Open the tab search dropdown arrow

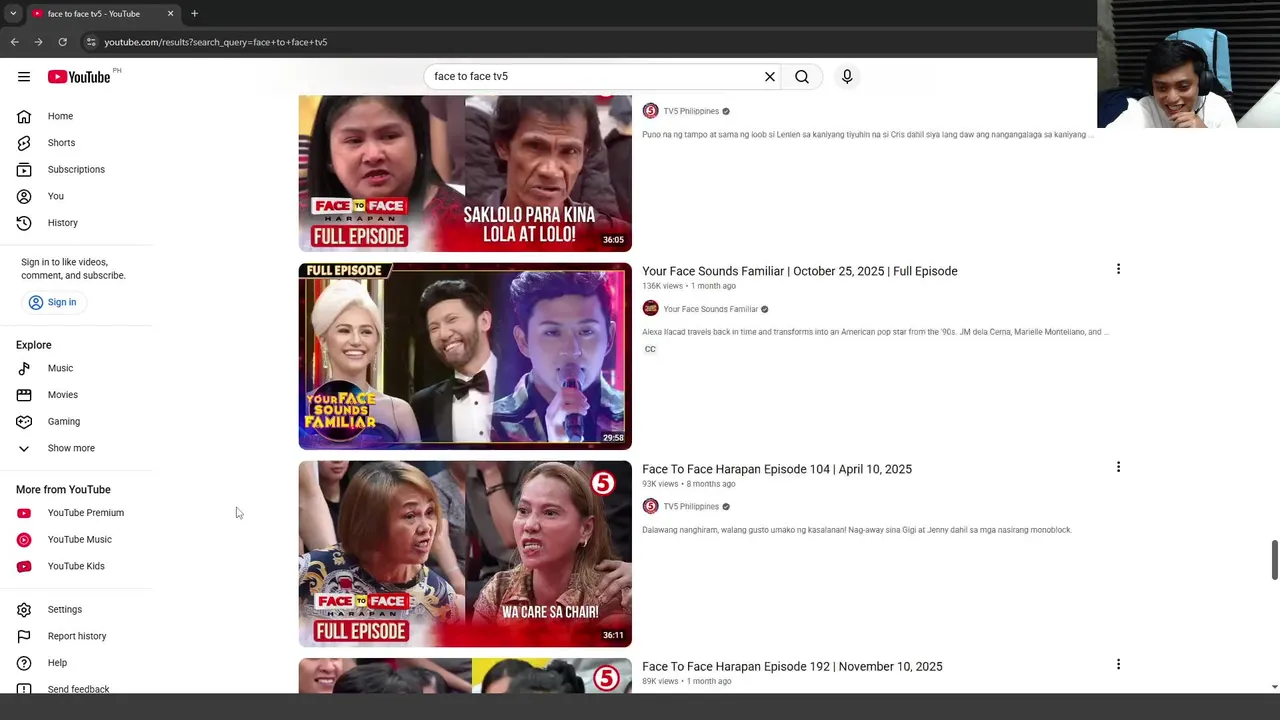tap(13, 14)
